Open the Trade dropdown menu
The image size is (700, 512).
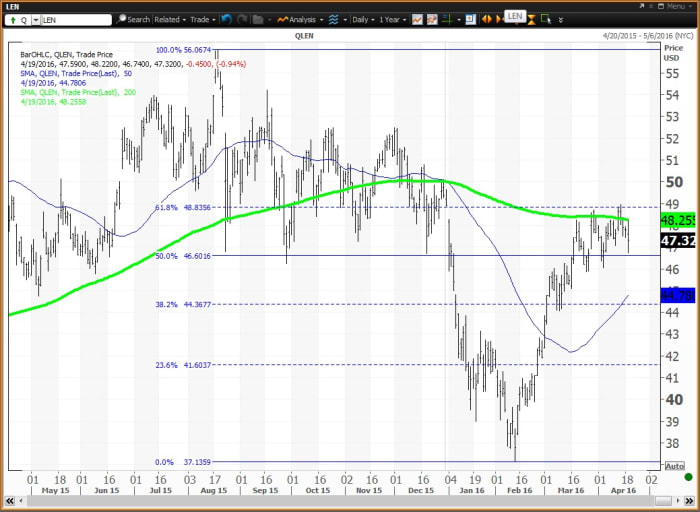(203, 19)
